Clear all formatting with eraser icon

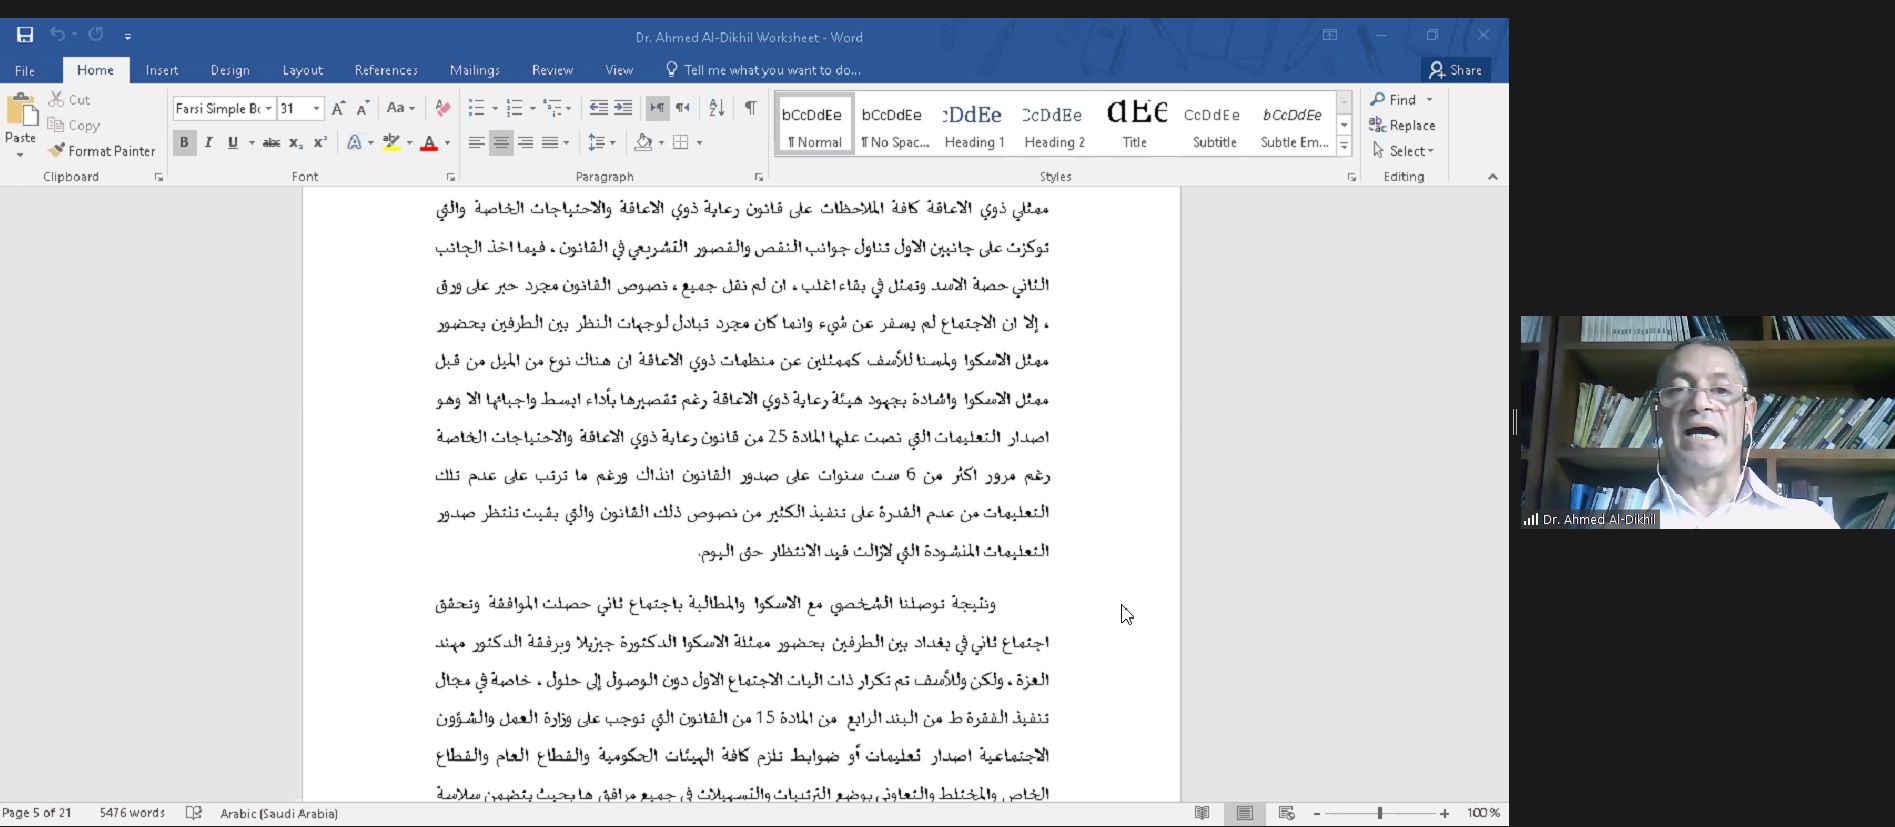click(x=442, y=108)
